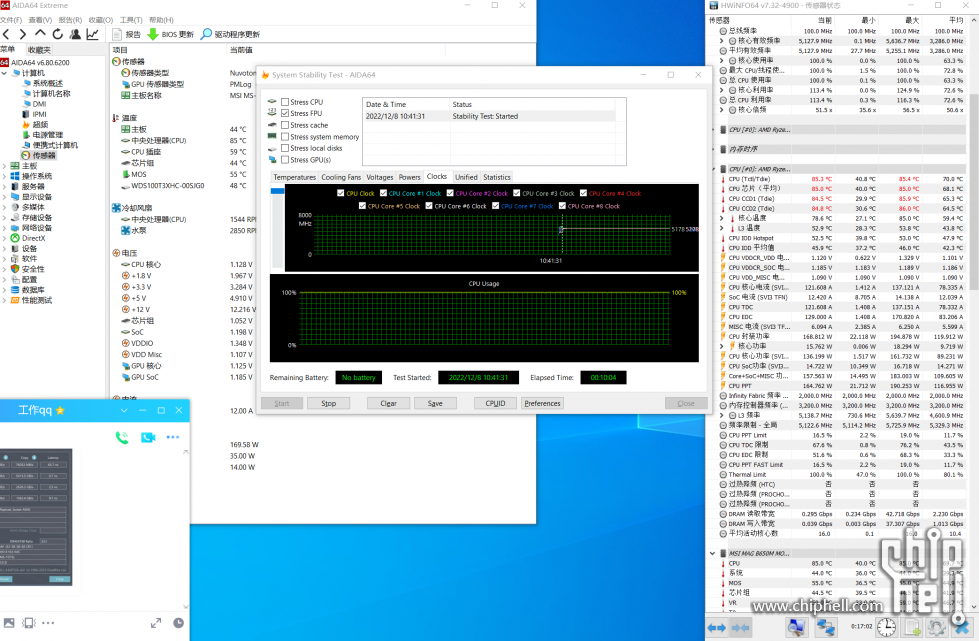Click the Save button in Stability Test
Viewport: 979px width, 641px height.
click(435, 403)
